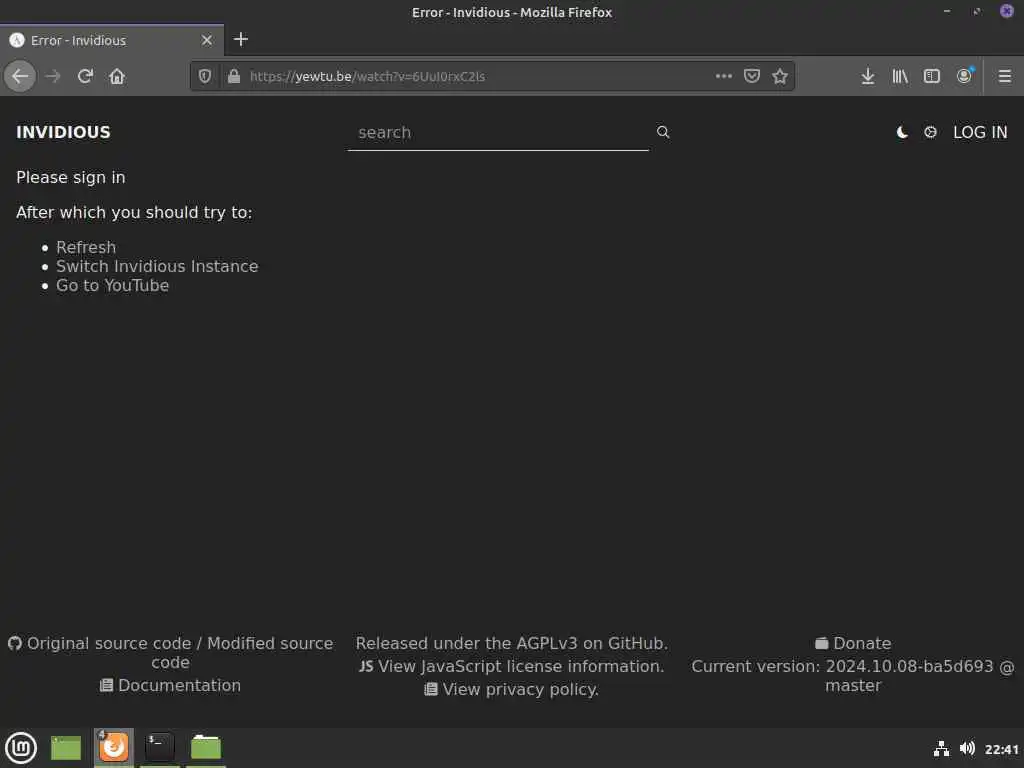Viewport: 1024px width, 768px height.
Task: Save page to Pocket icon
Action: coord(752,76)
